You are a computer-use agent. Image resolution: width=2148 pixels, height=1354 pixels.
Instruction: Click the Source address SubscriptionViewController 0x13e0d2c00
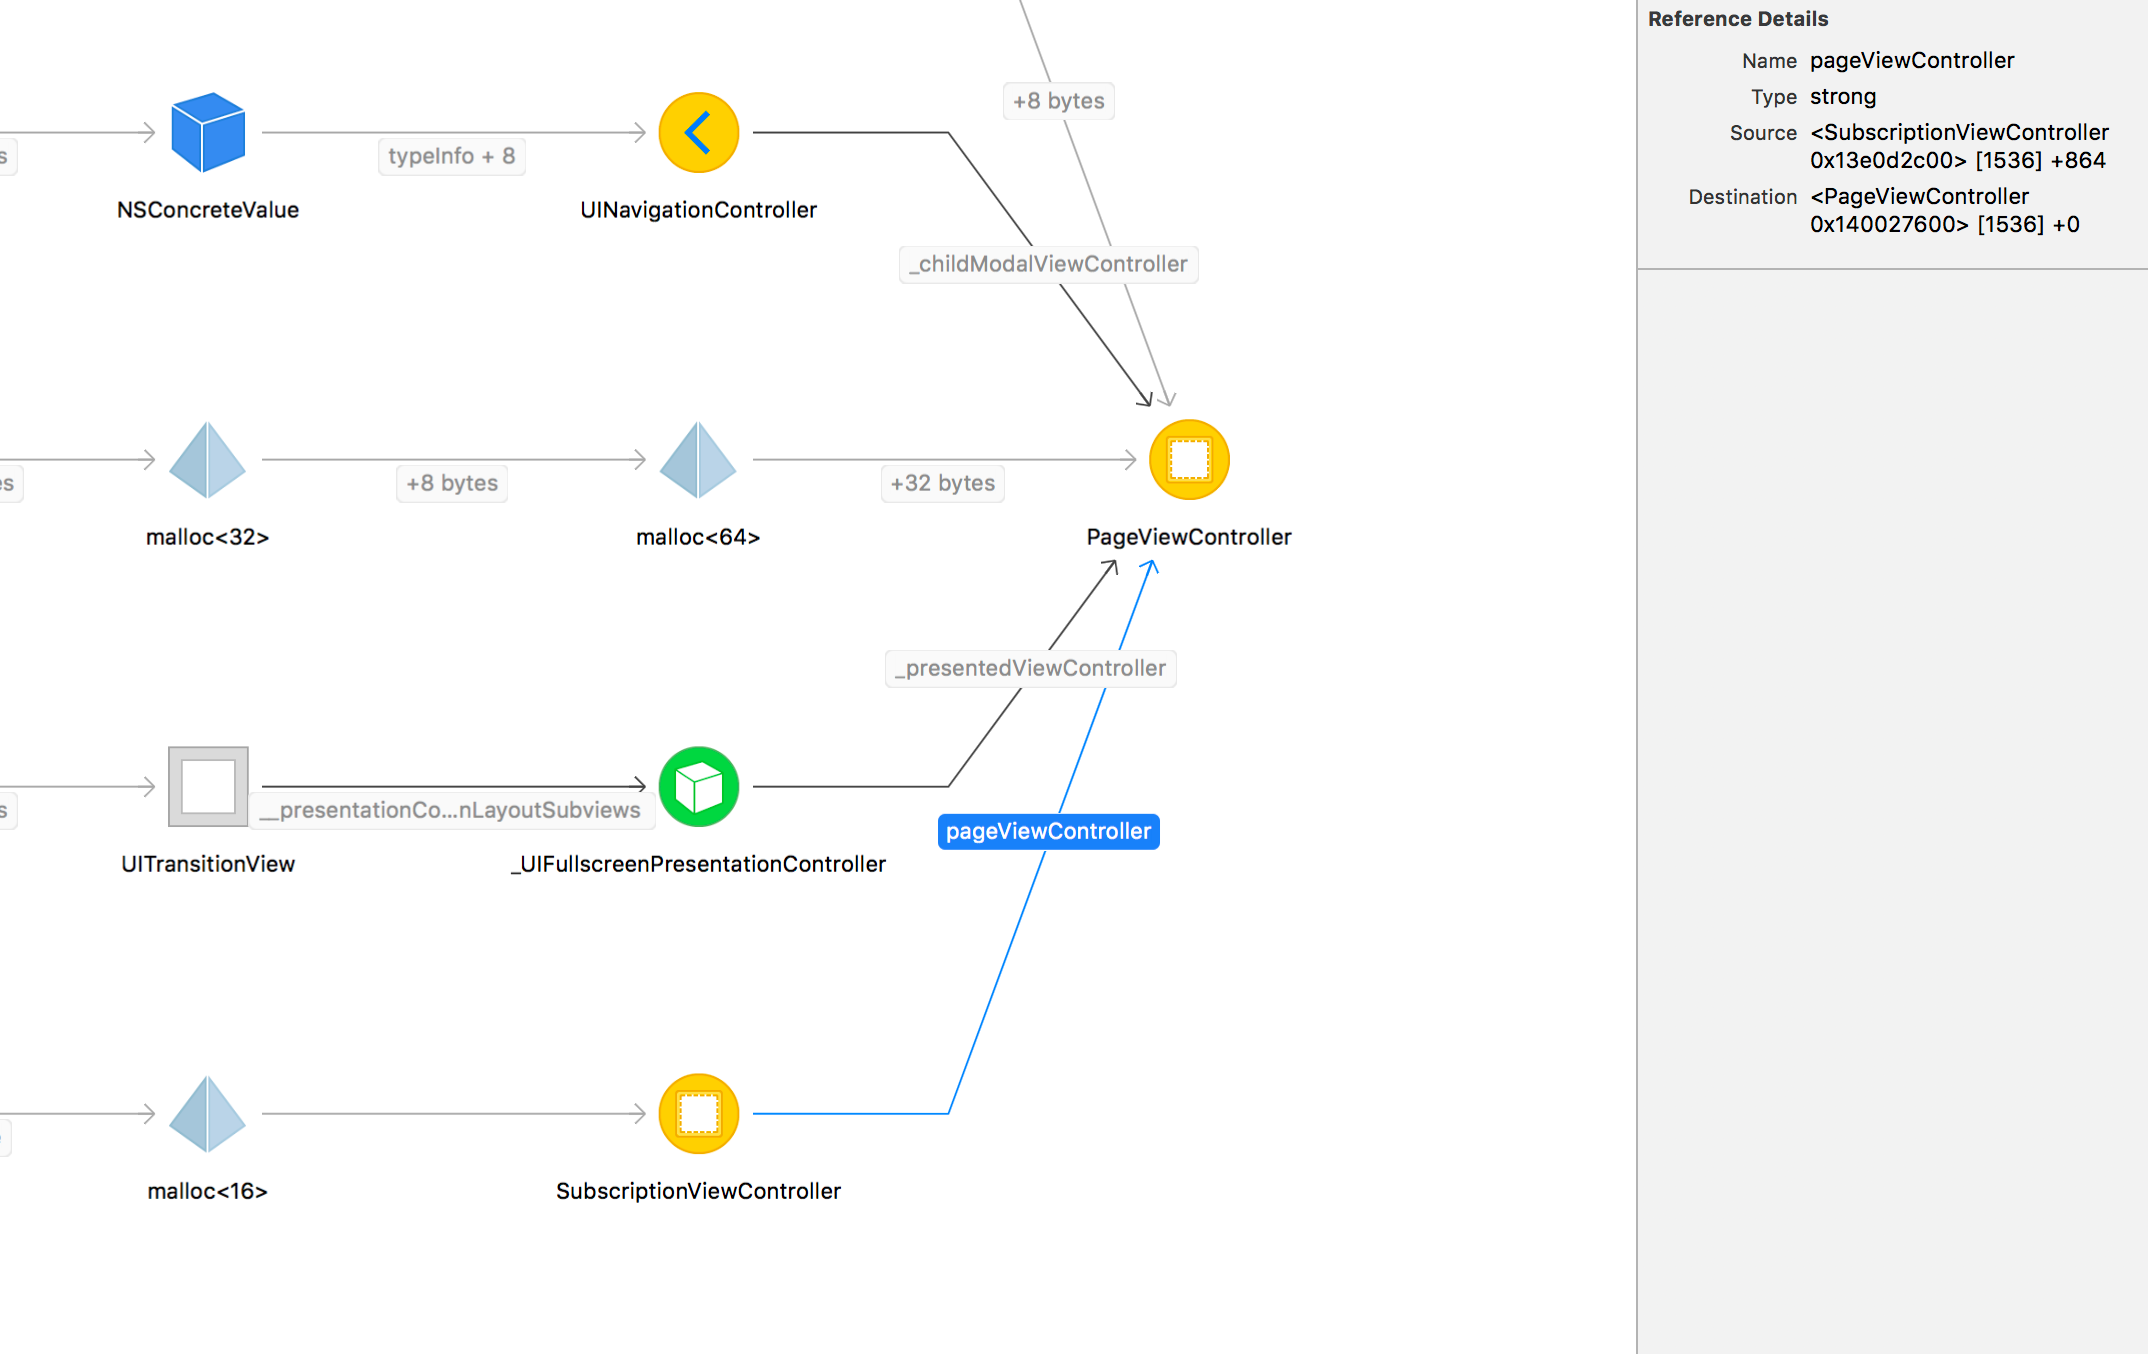pyautogui.click(x=1959, y=145)
